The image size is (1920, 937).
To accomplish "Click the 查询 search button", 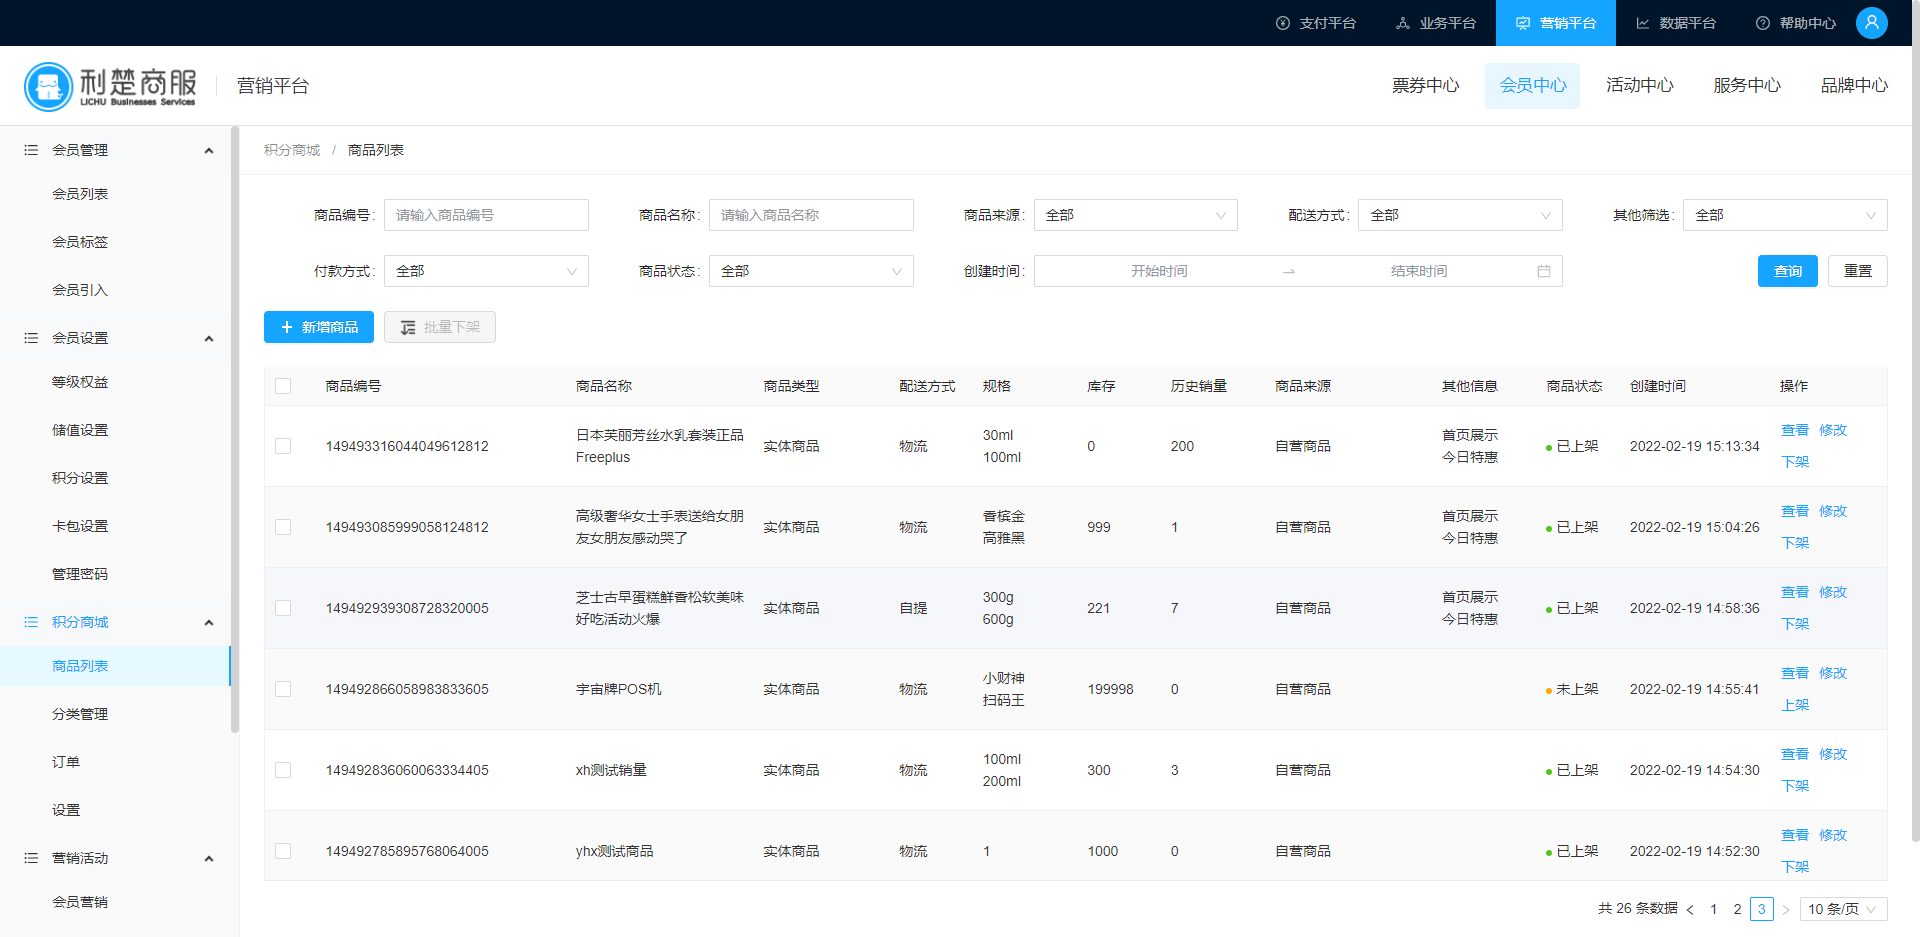I will [x=1788, y=271].
